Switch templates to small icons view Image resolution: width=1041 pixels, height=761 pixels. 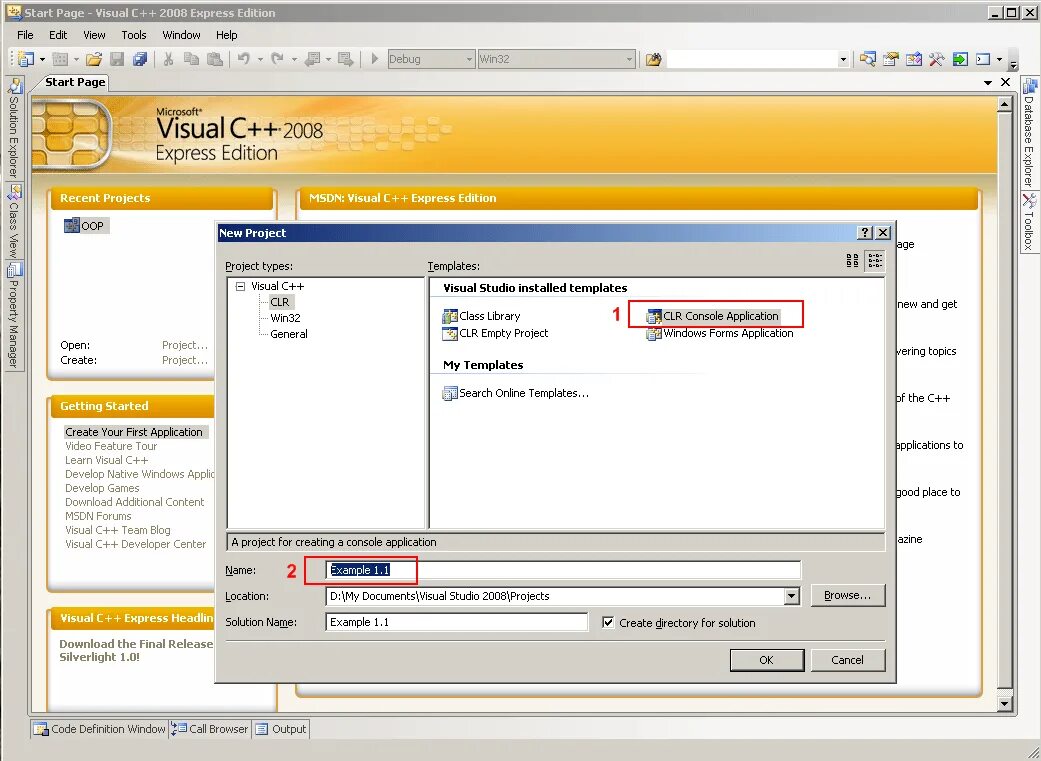tap(875, 260)
